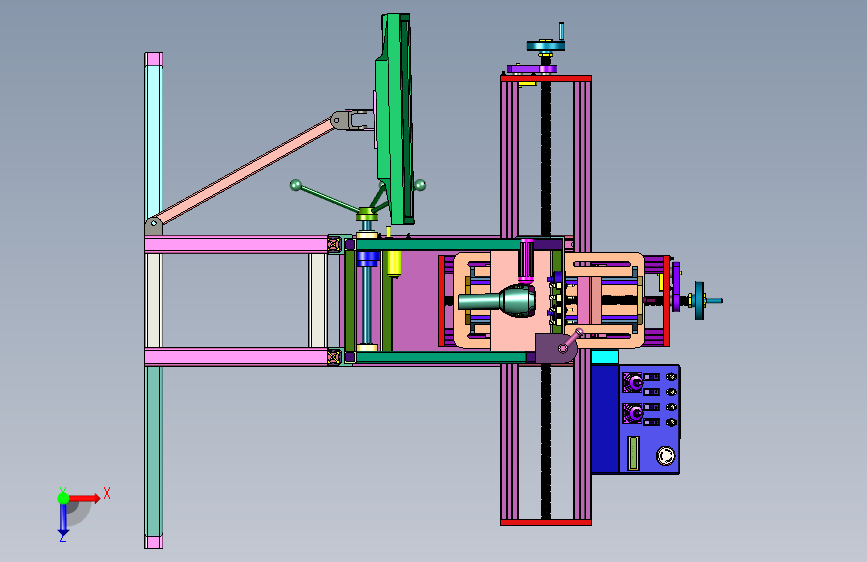Click the yellow-green rectangular display on control box
Image resolution: width=867 pixels, height=562 pixels.
[x=634, y=453]
